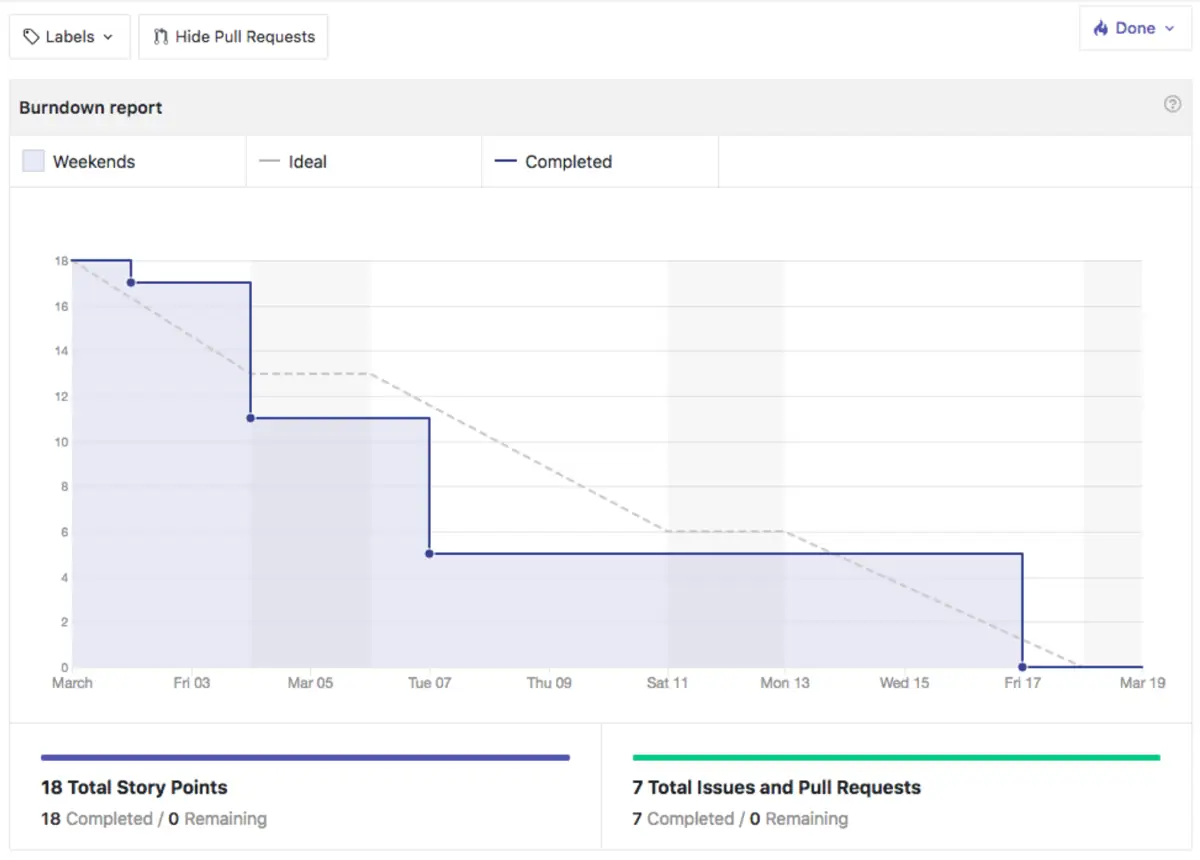
Task: Click the Mon 13 axis label
Action: 785,683
